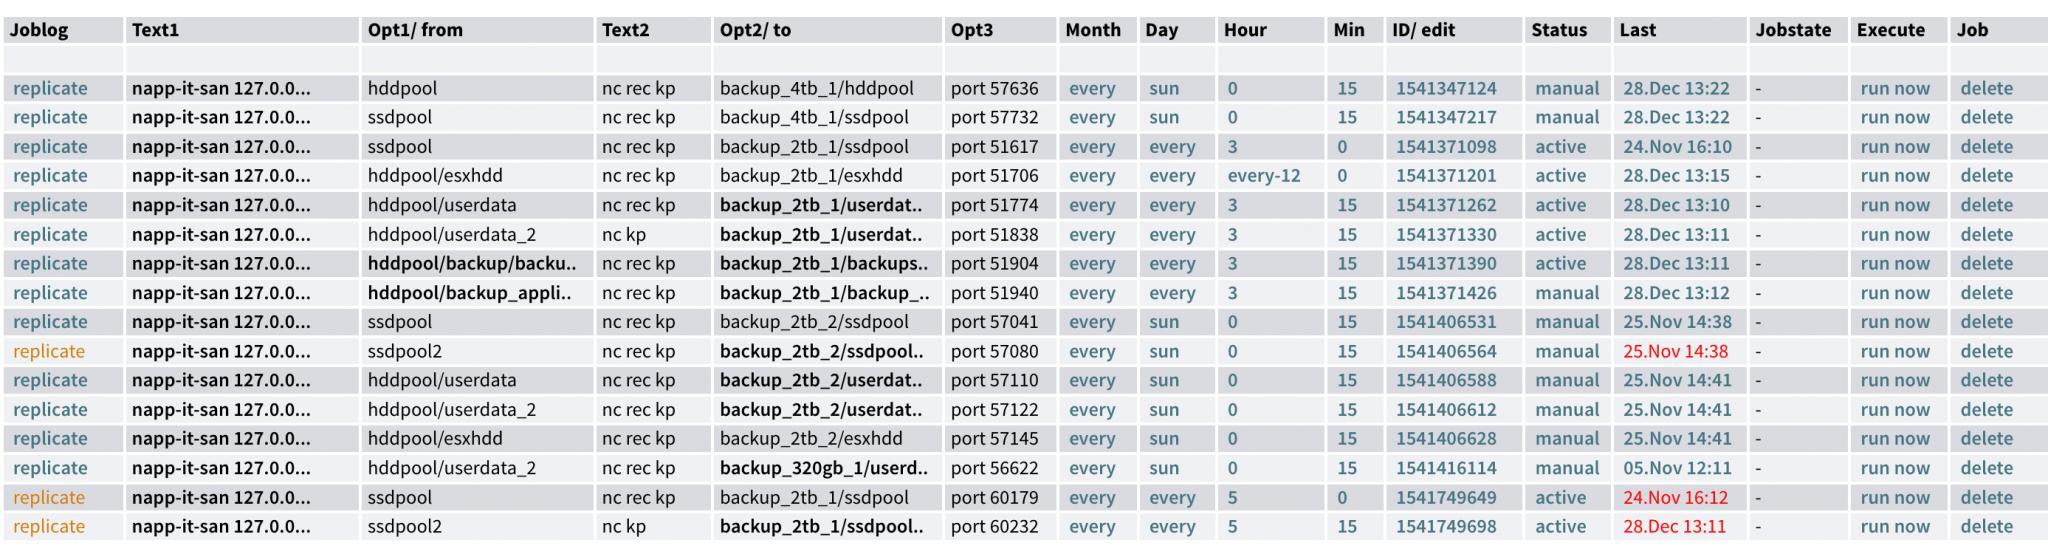Viewport: 2048px width, 554px height.
Task: Edit job ID 1541749649
Action: (x=1445, y=497)
